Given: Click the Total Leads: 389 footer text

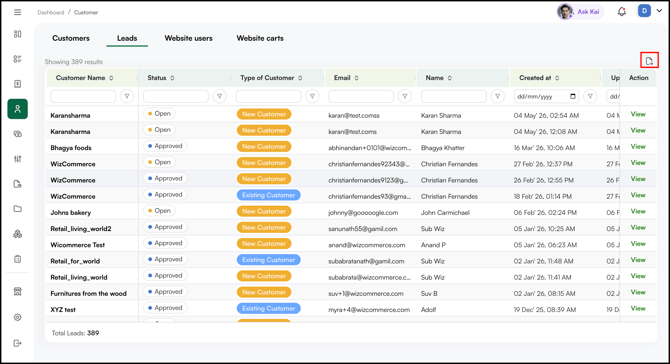Looking at the screenshot, I should [x=75, y=333].
